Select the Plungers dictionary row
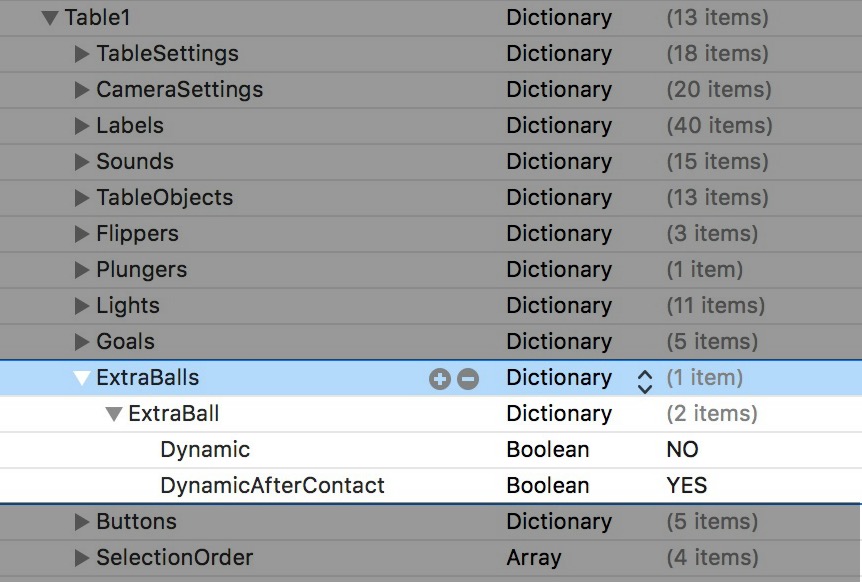The image size is (862, 582). click(x=143, y=269)
